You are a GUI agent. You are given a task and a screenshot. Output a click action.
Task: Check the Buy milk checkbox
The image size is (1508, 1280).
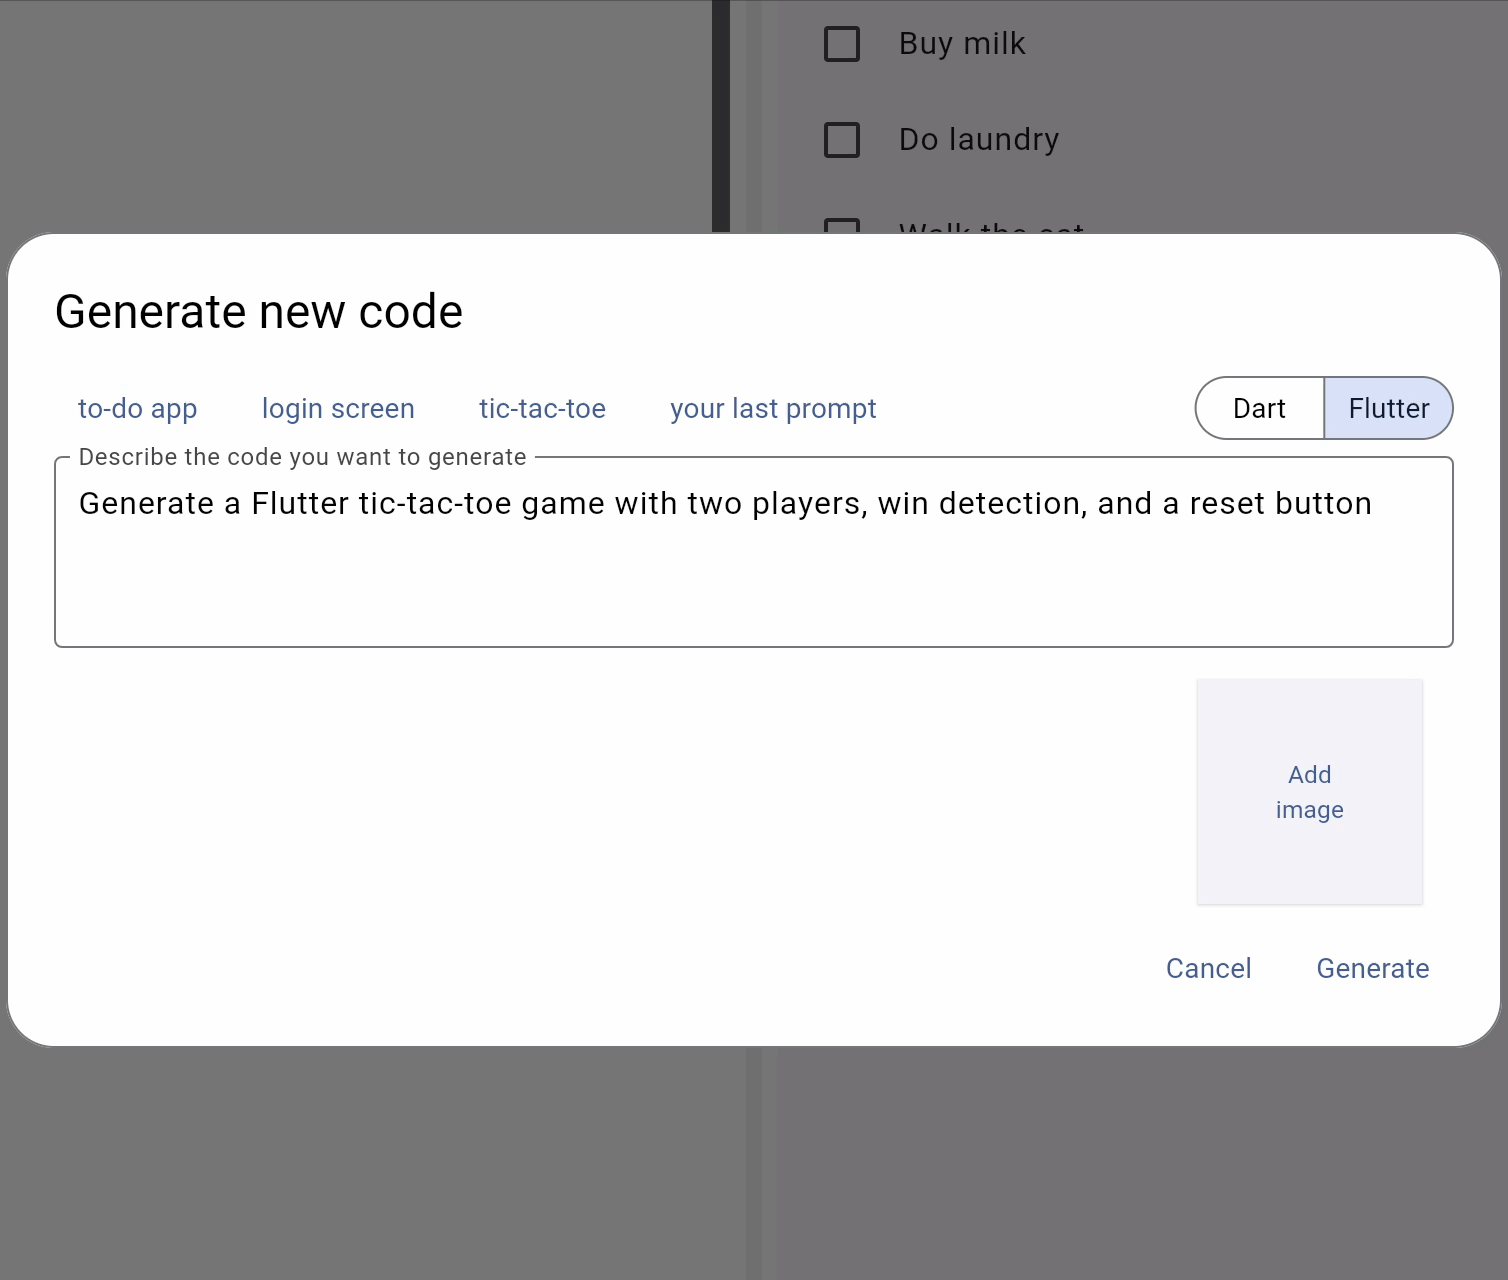point(842,44)
